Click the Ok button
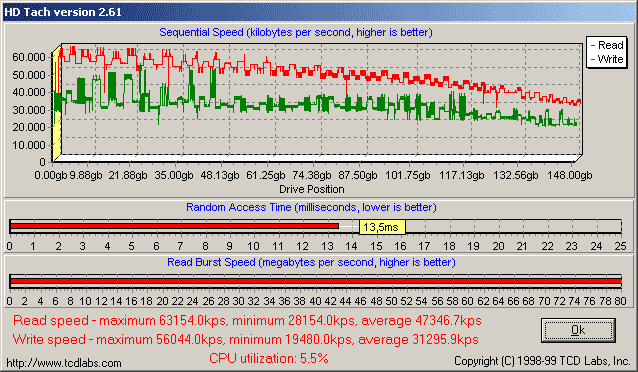This screenshot has height=372, width=638. click(x=578, y=330)
